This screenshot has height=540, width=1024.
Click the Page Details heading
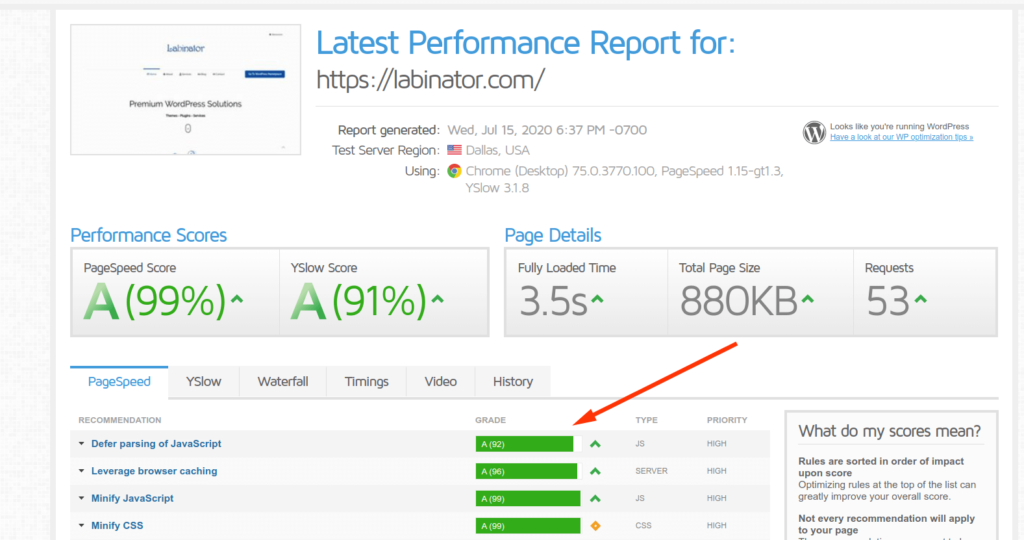tap(552, 235)
